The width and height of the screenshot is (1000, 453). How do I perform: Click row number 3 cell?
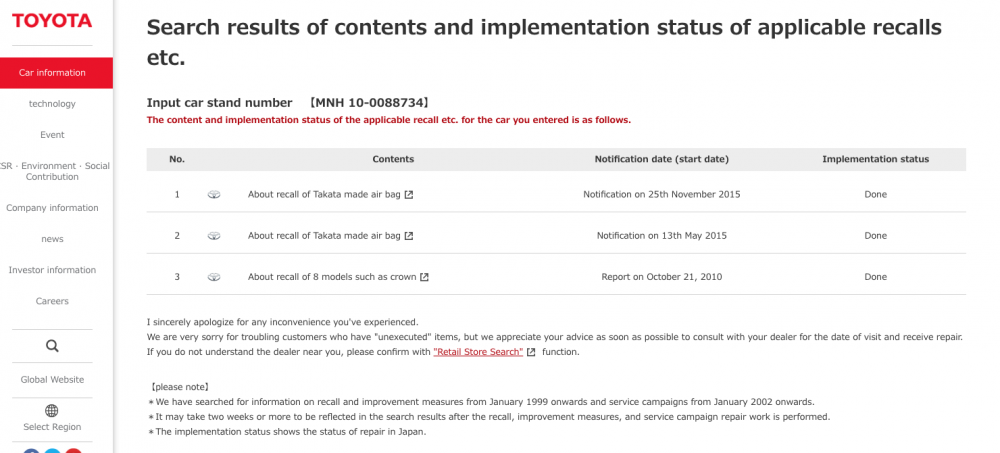click(177, 278)
